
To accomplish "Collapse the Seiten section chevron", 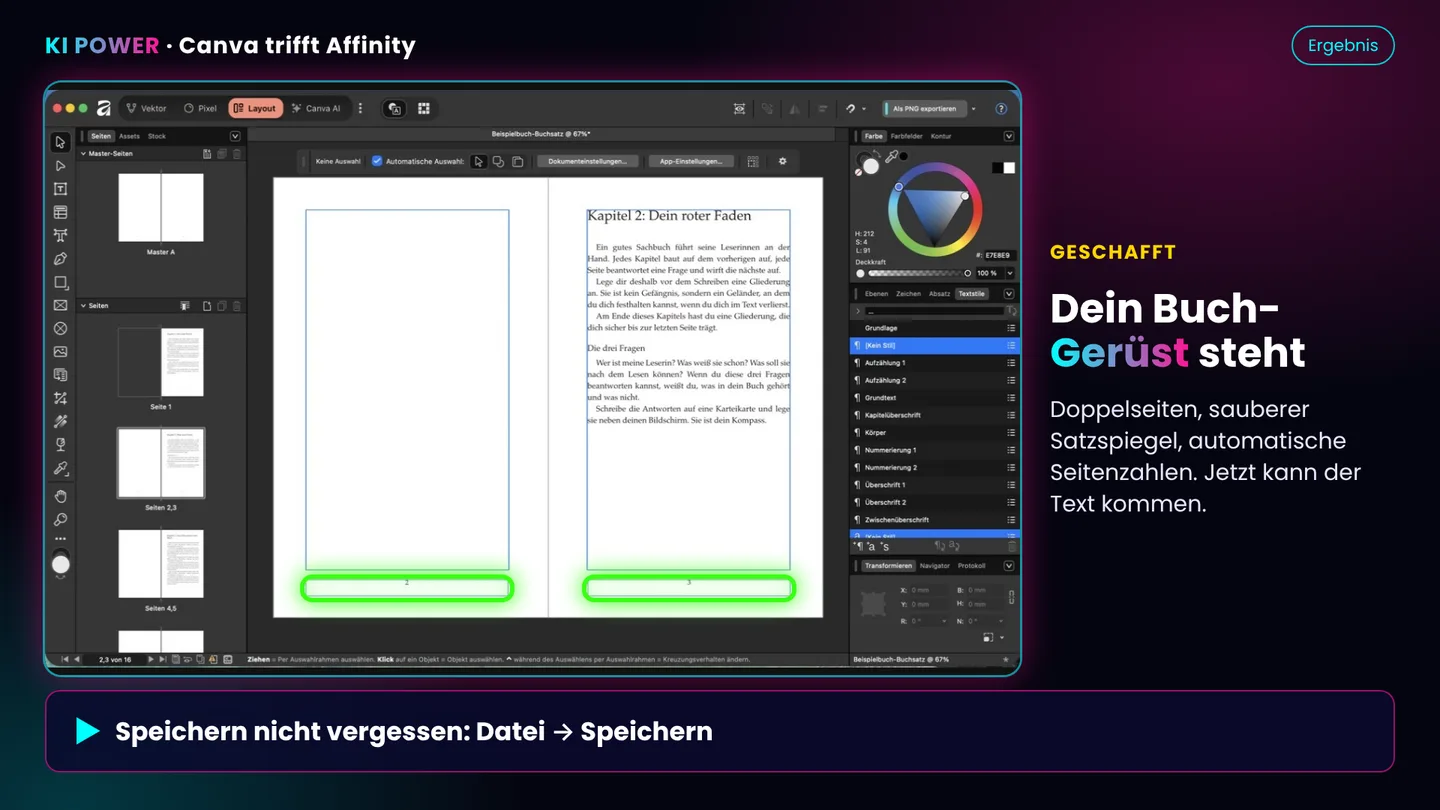I will [83, 306].
